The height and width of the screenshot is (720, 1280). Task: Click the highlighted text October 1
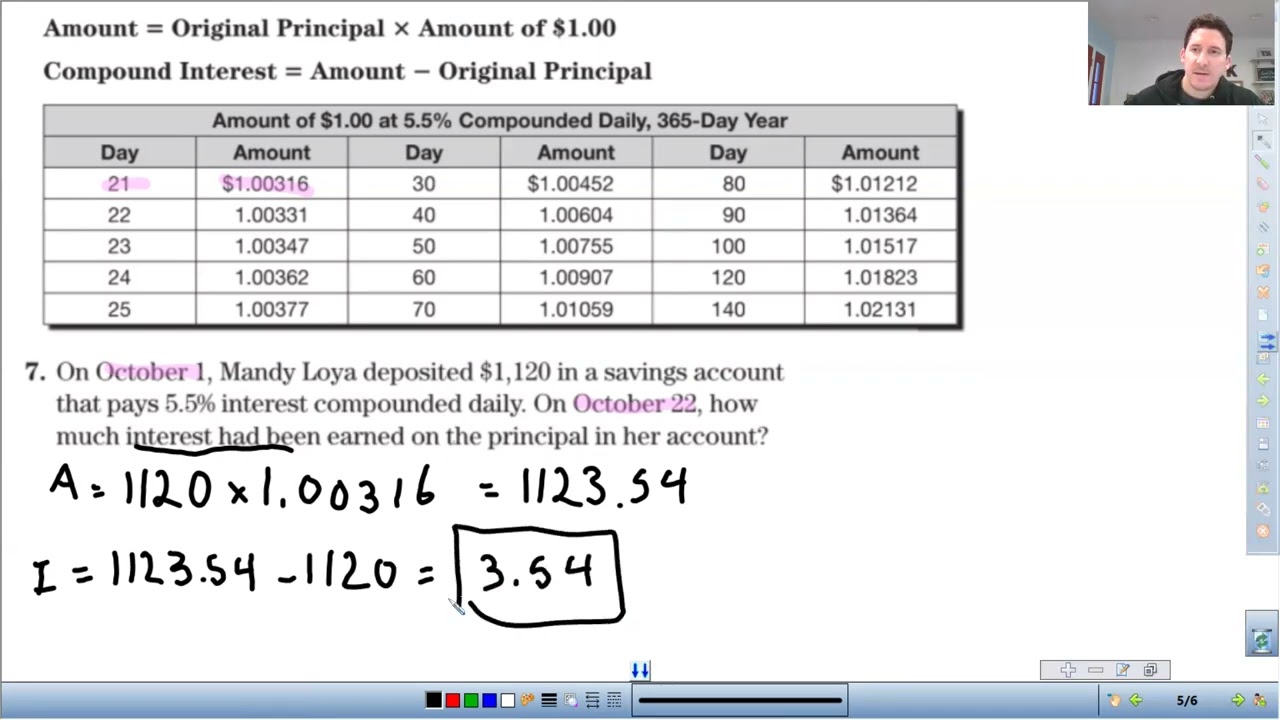pyautogui.click(x=150, y=372)
